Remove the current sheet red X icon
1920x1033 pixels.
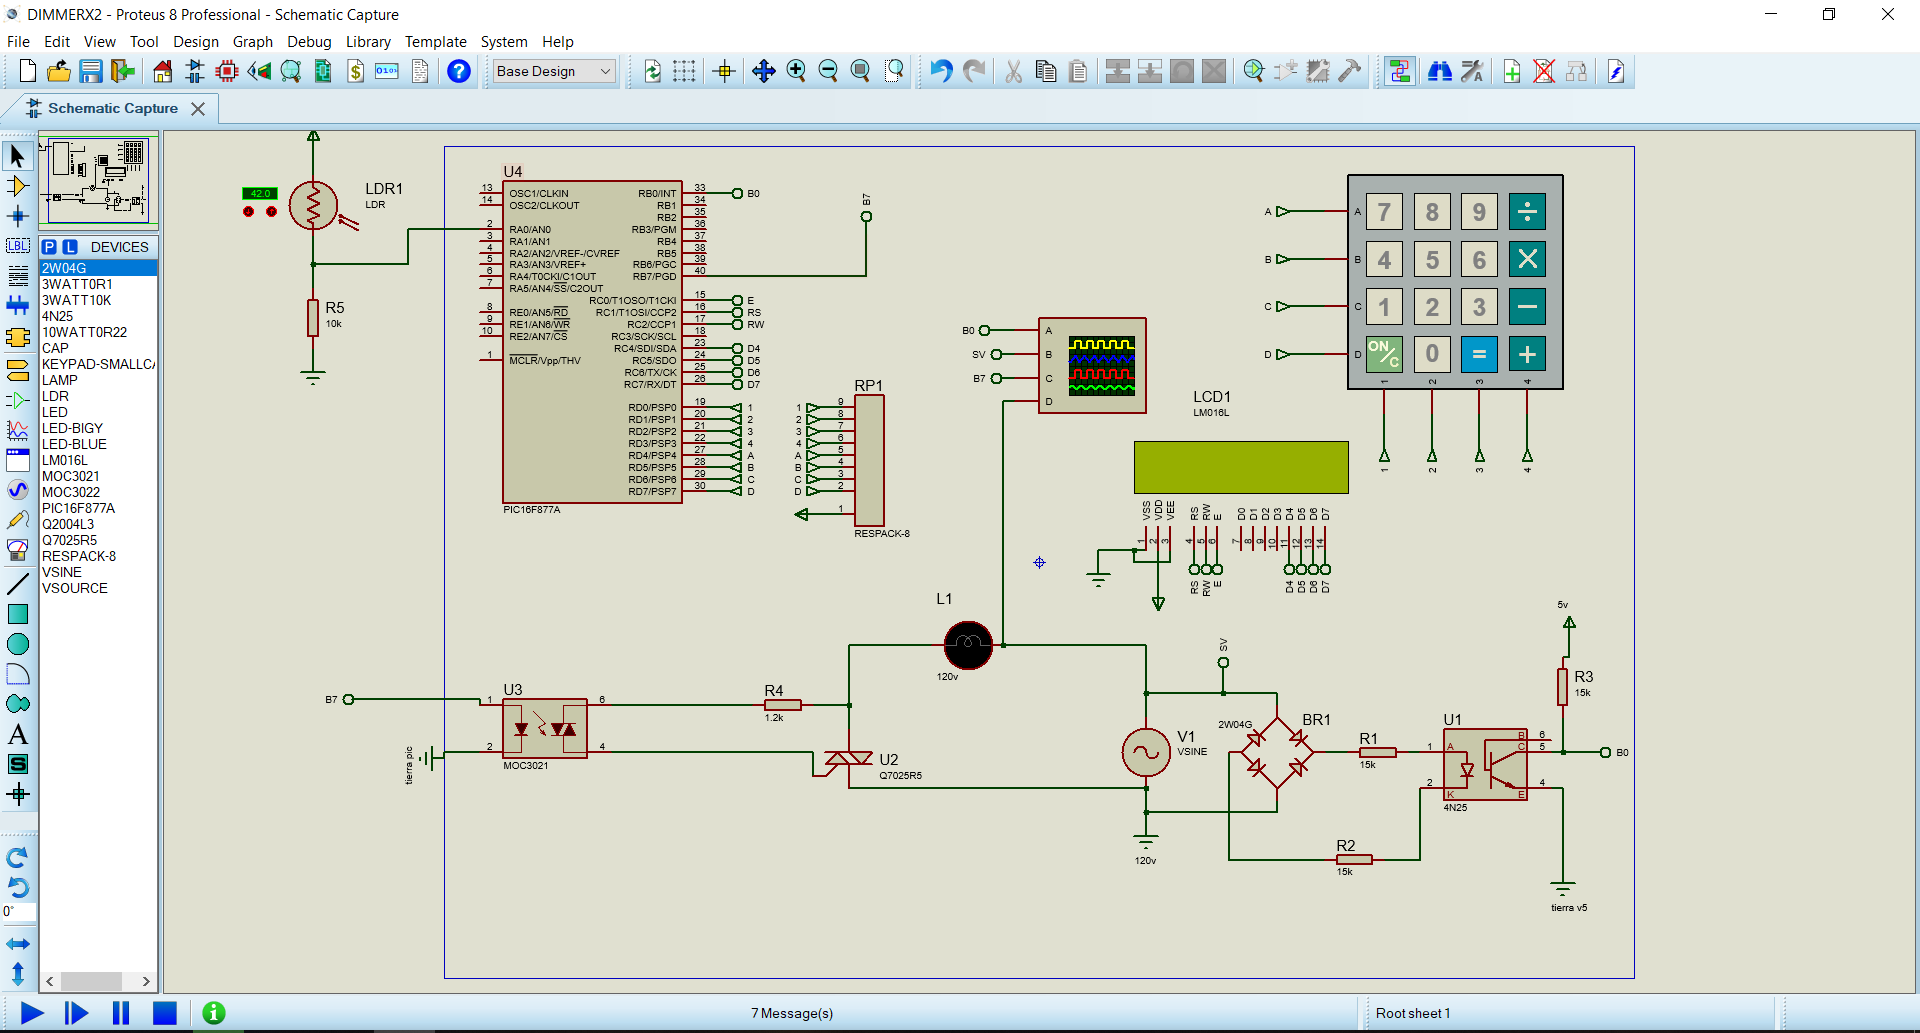(1544, 71)
